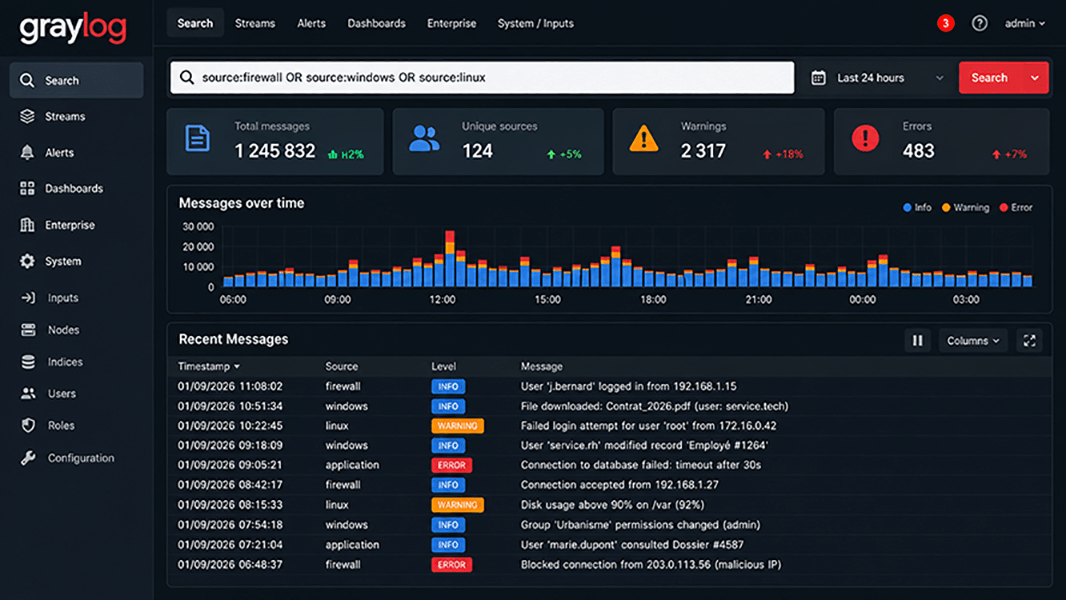This screenshot has width=1066, height=600.
Task: Click the Graylog logo
Action: [73, 28]
